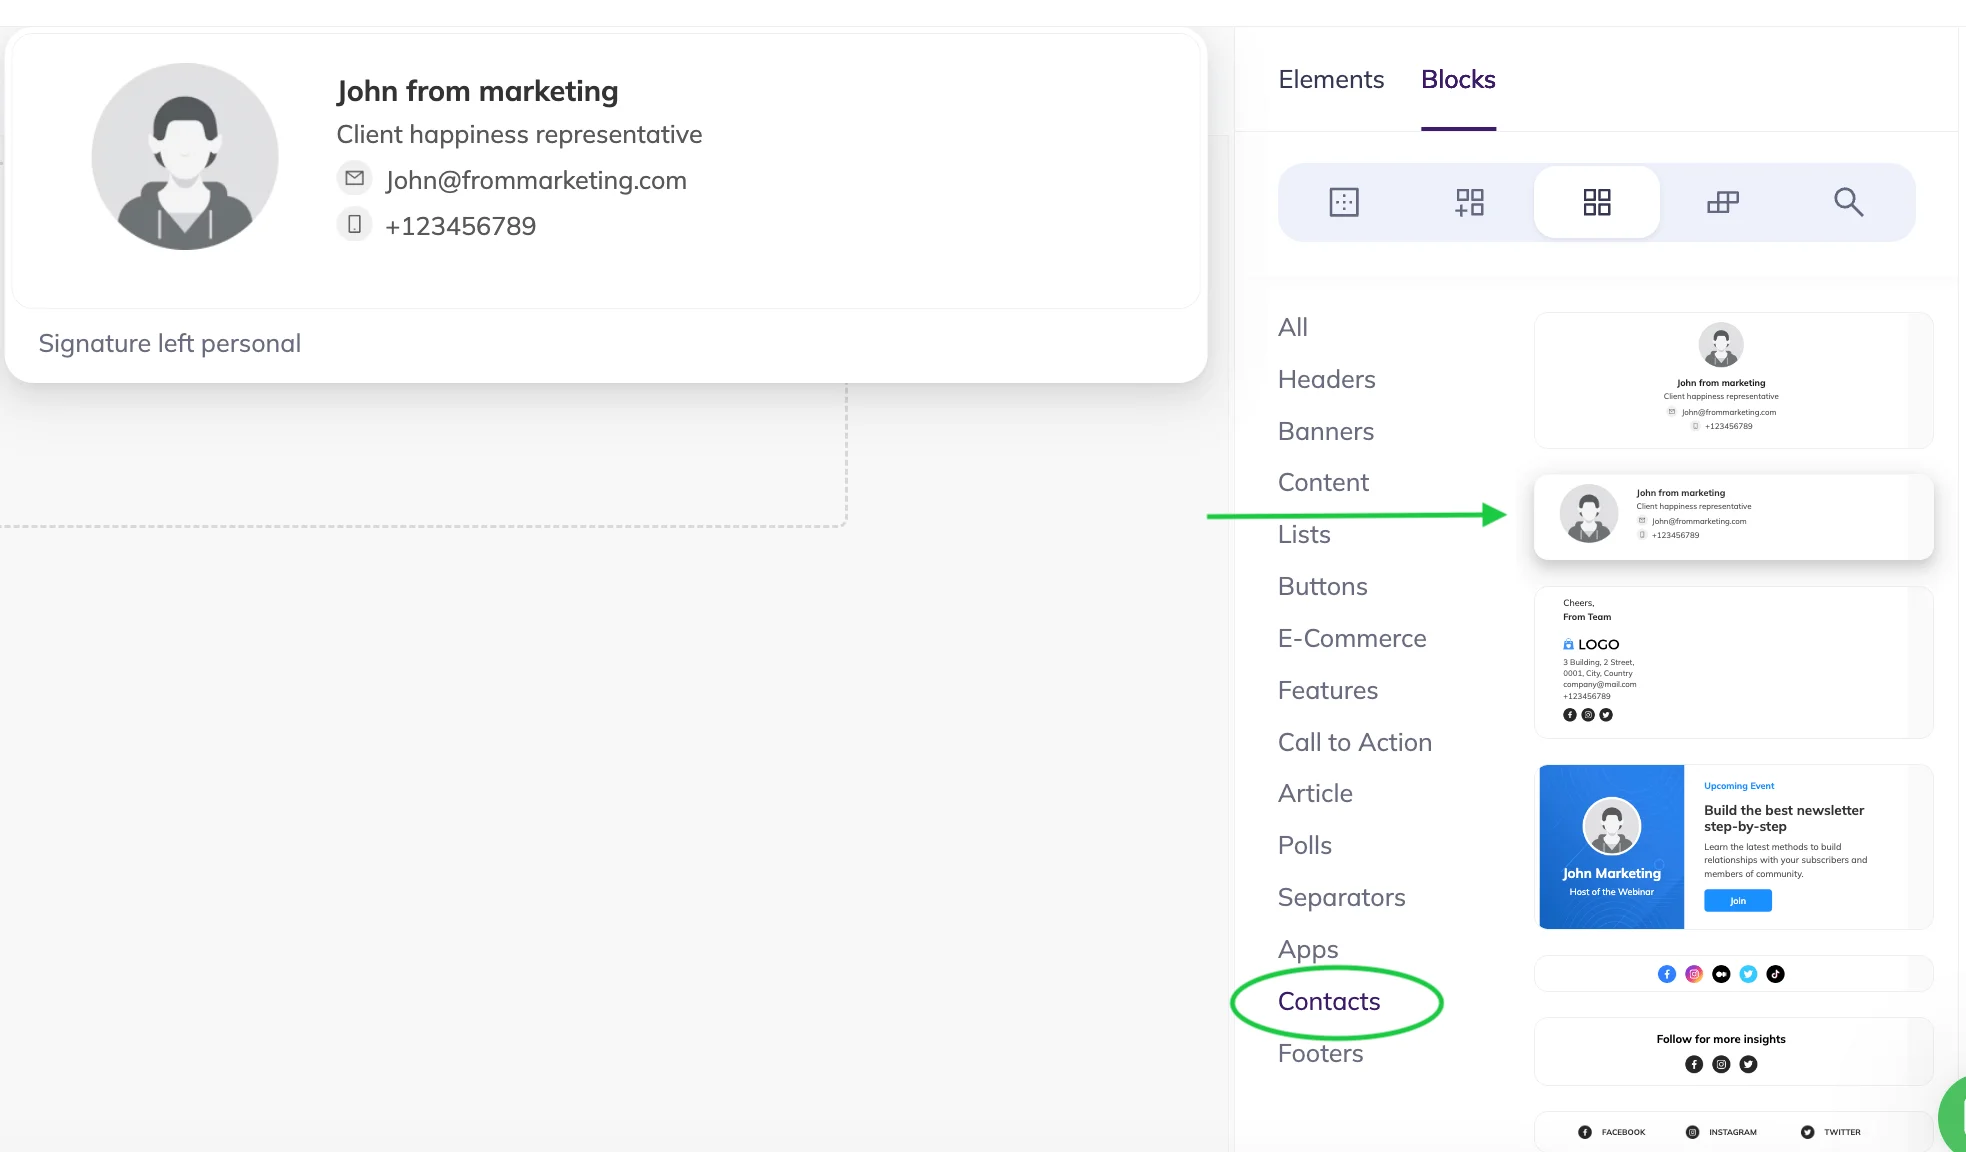Viewport: 1966px width, 1152px height.
Task: Pick the Follow for more insights block
Action: pos(1733,1051)
